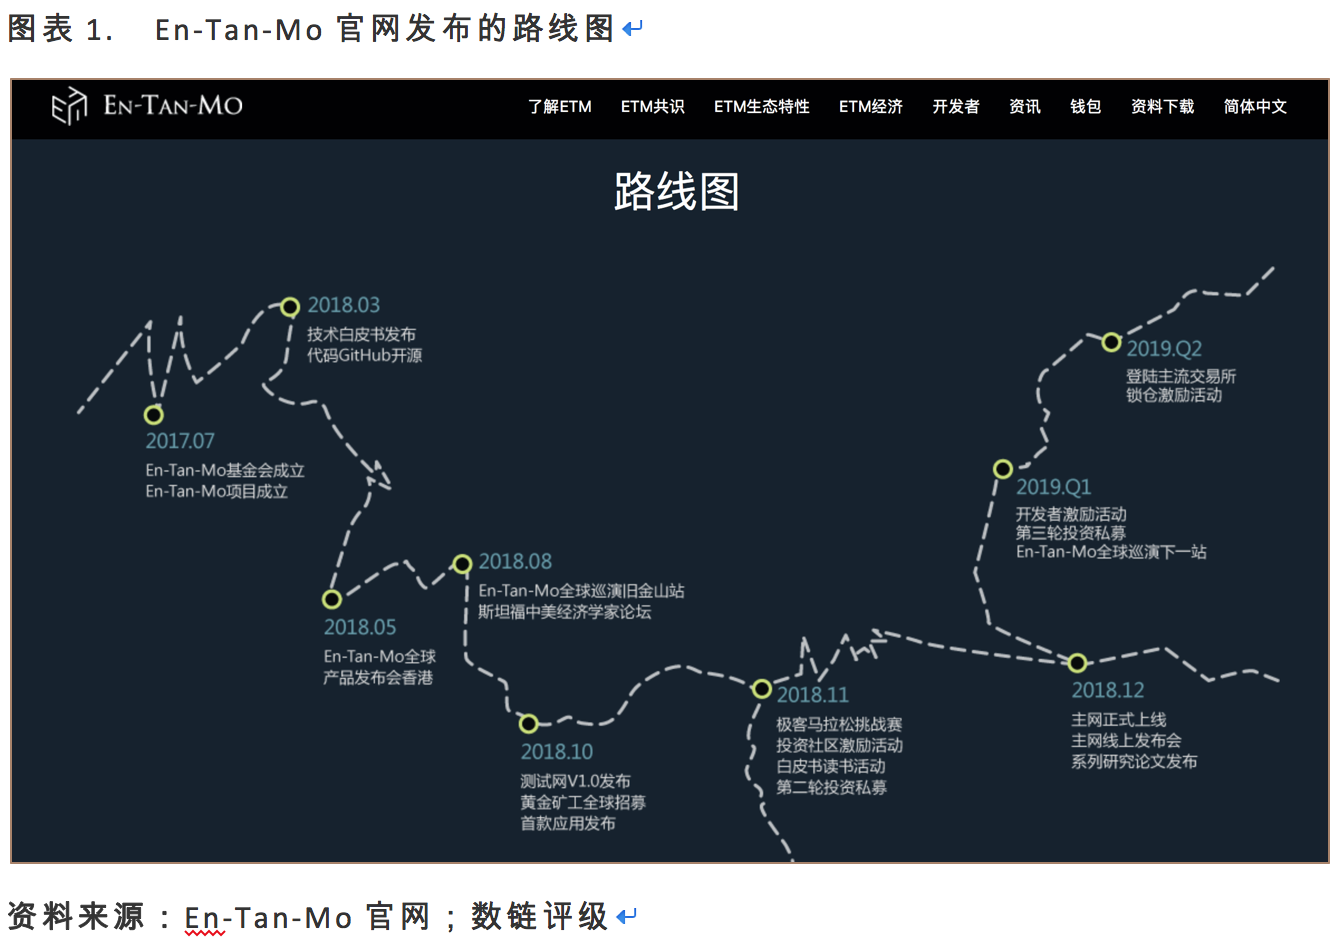
Task: Click the 2018.10 roadmap marker circle
Action: pyautogui.click(x=529, y=723)
